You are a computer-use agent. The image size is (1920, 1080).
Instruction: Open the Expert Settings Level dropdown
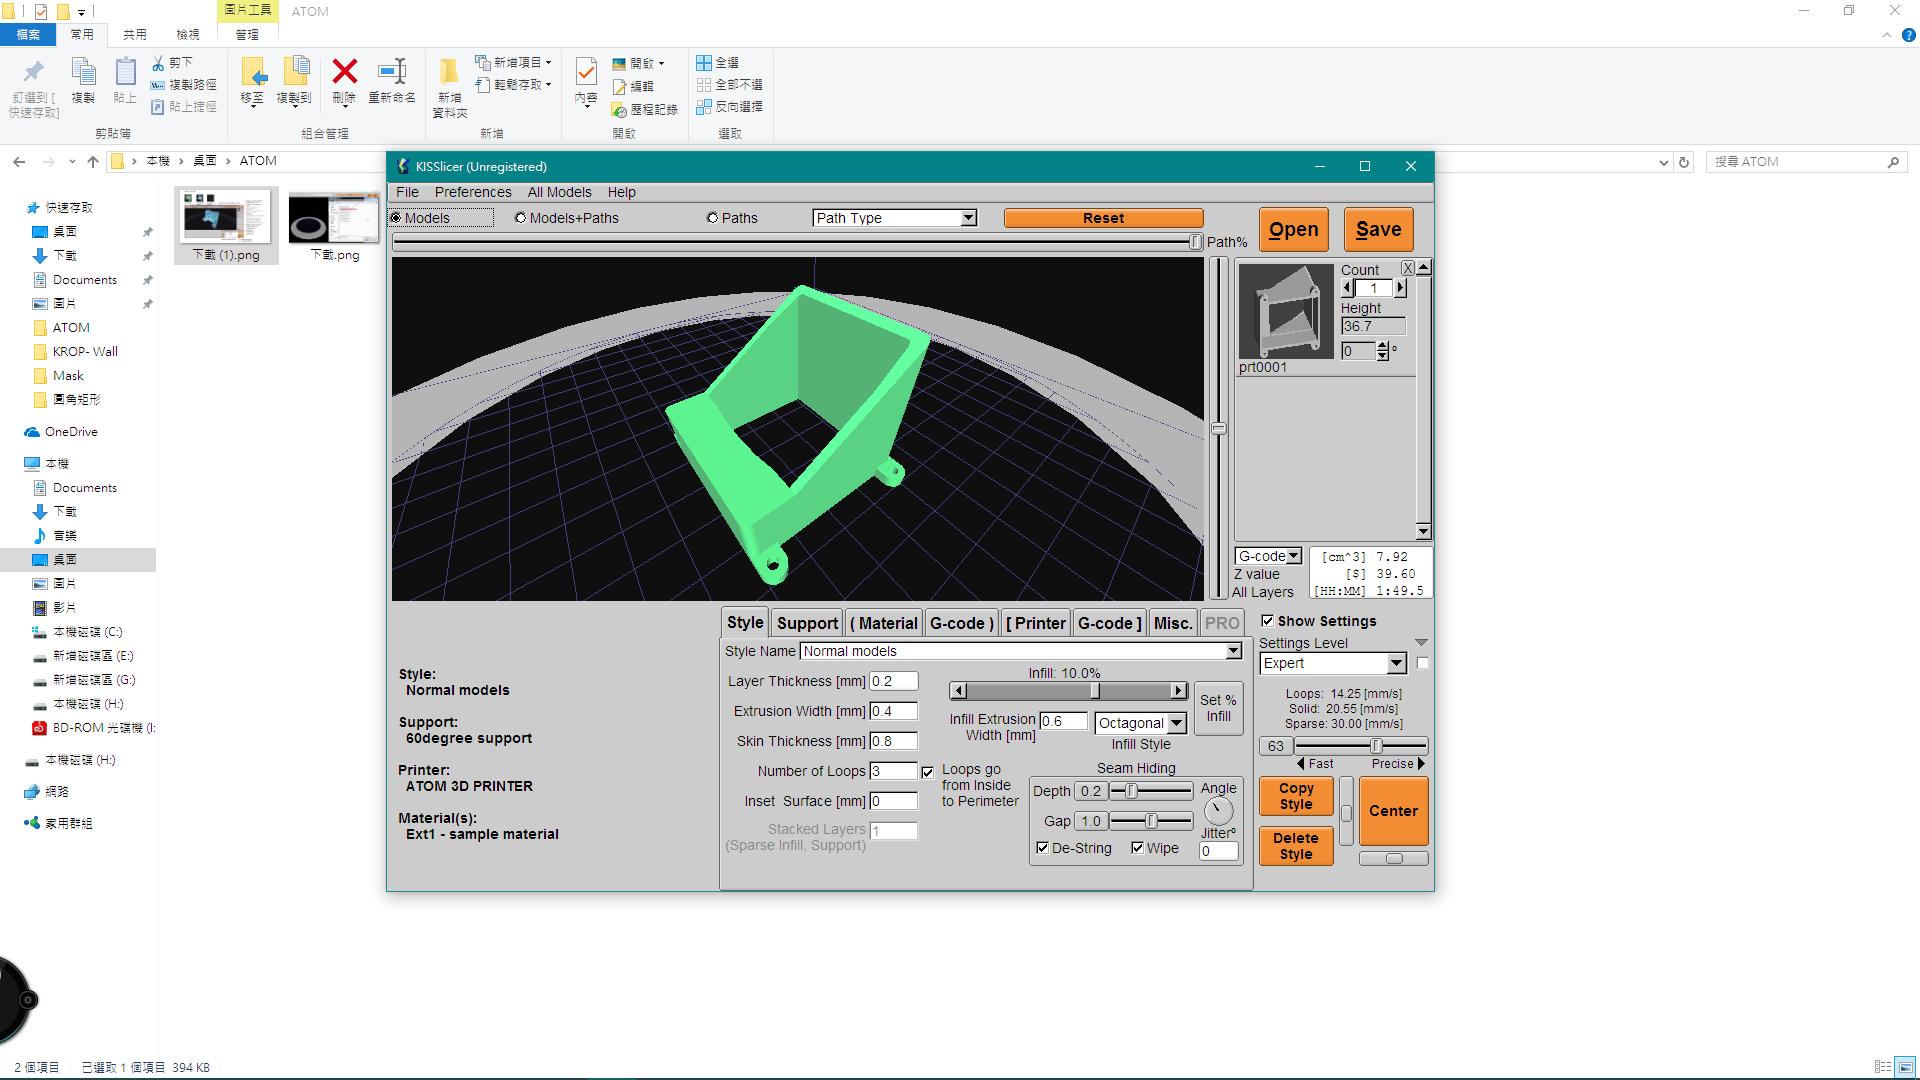pyautogui.click(x=1396, y=663)
